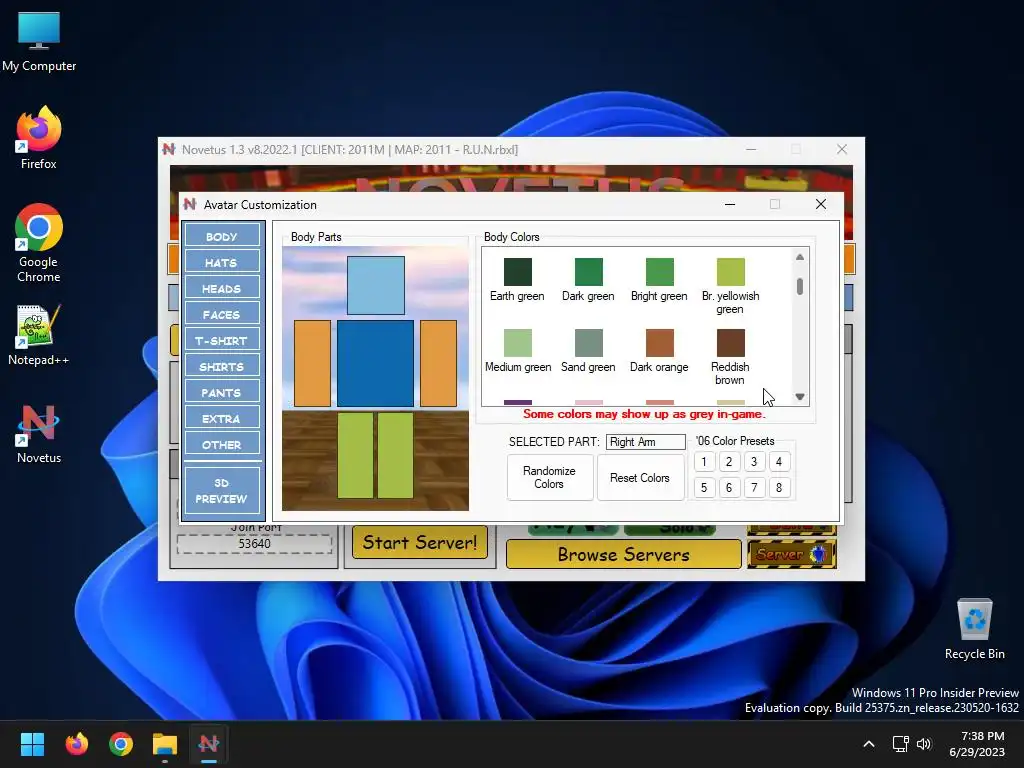
Task: Go to the T-SHIRT tab
Action: tap(221, 341)
